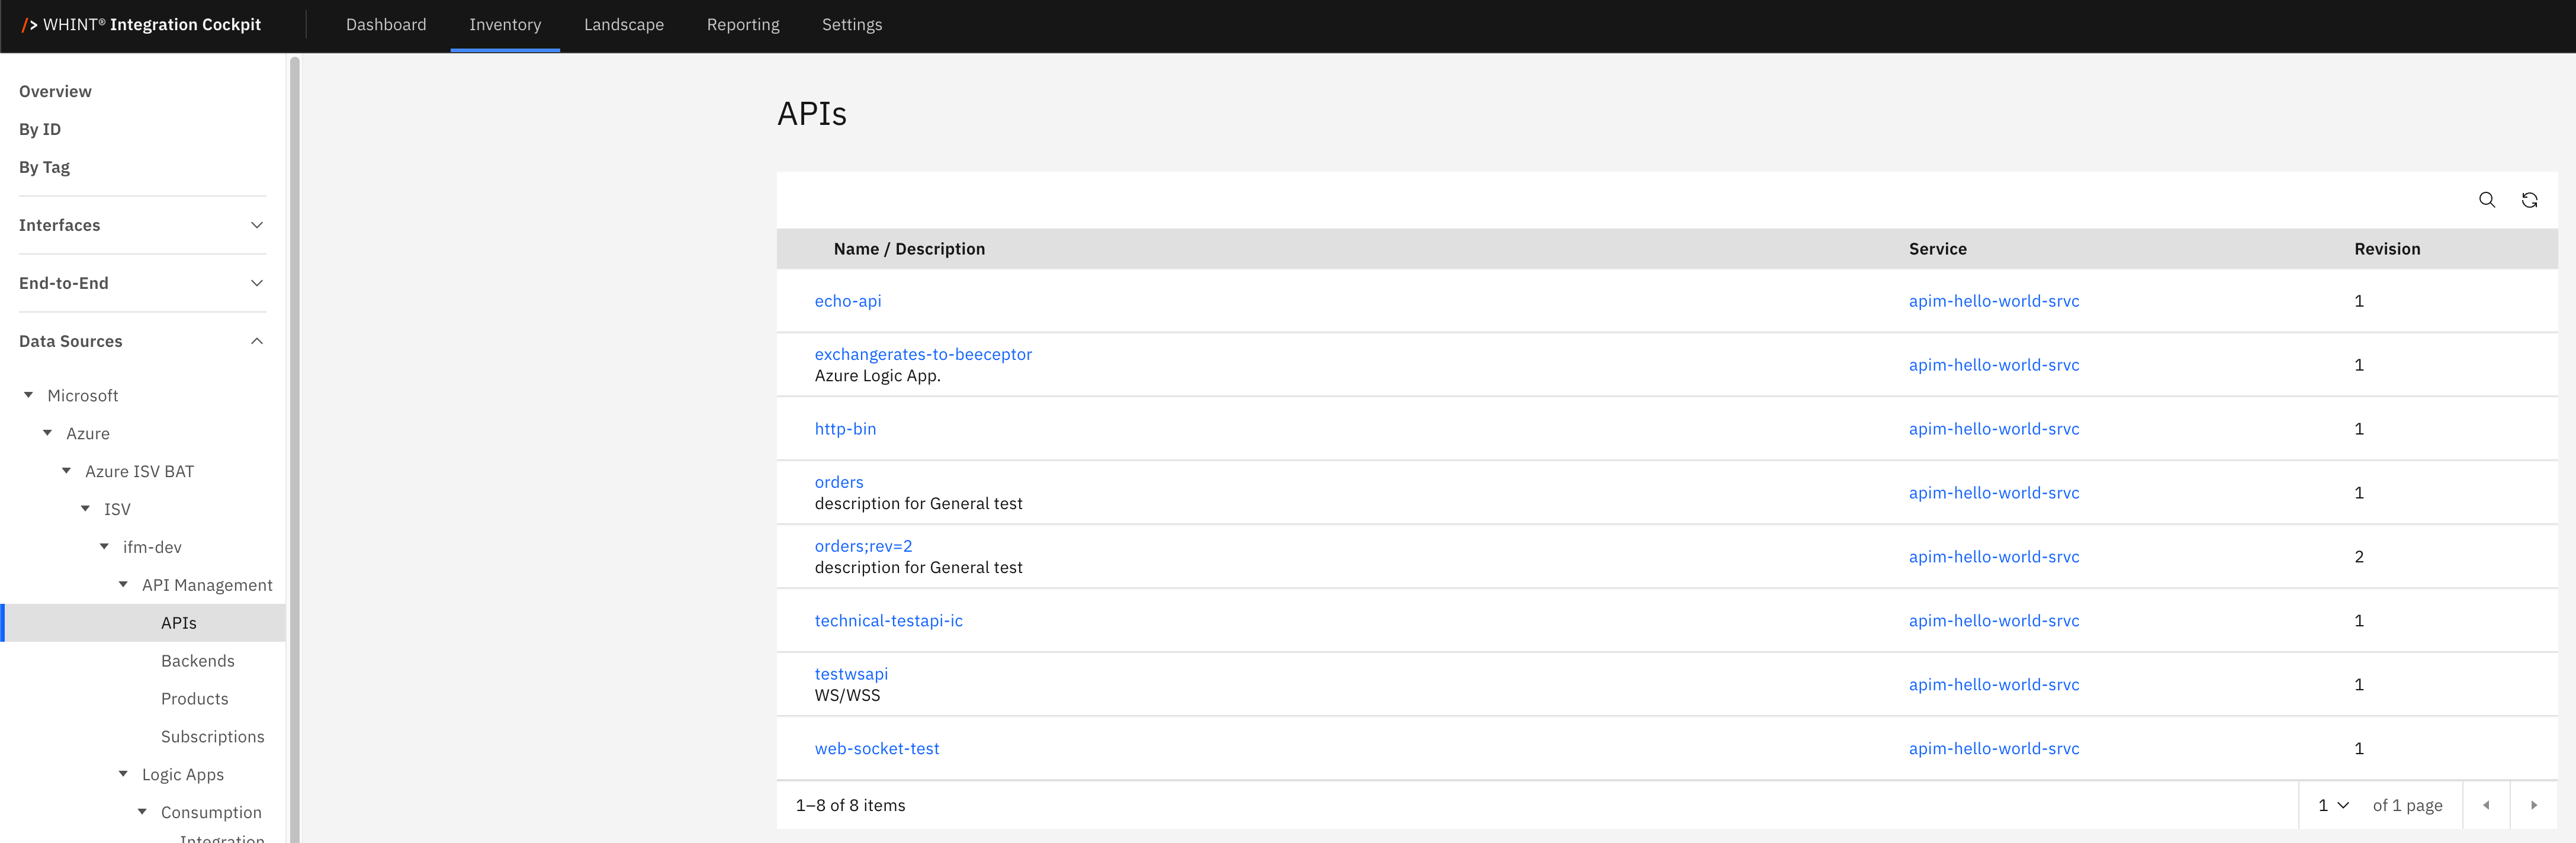2576x843 pixels.
Task: Open the echo-api link
Action: coord(847,301)
